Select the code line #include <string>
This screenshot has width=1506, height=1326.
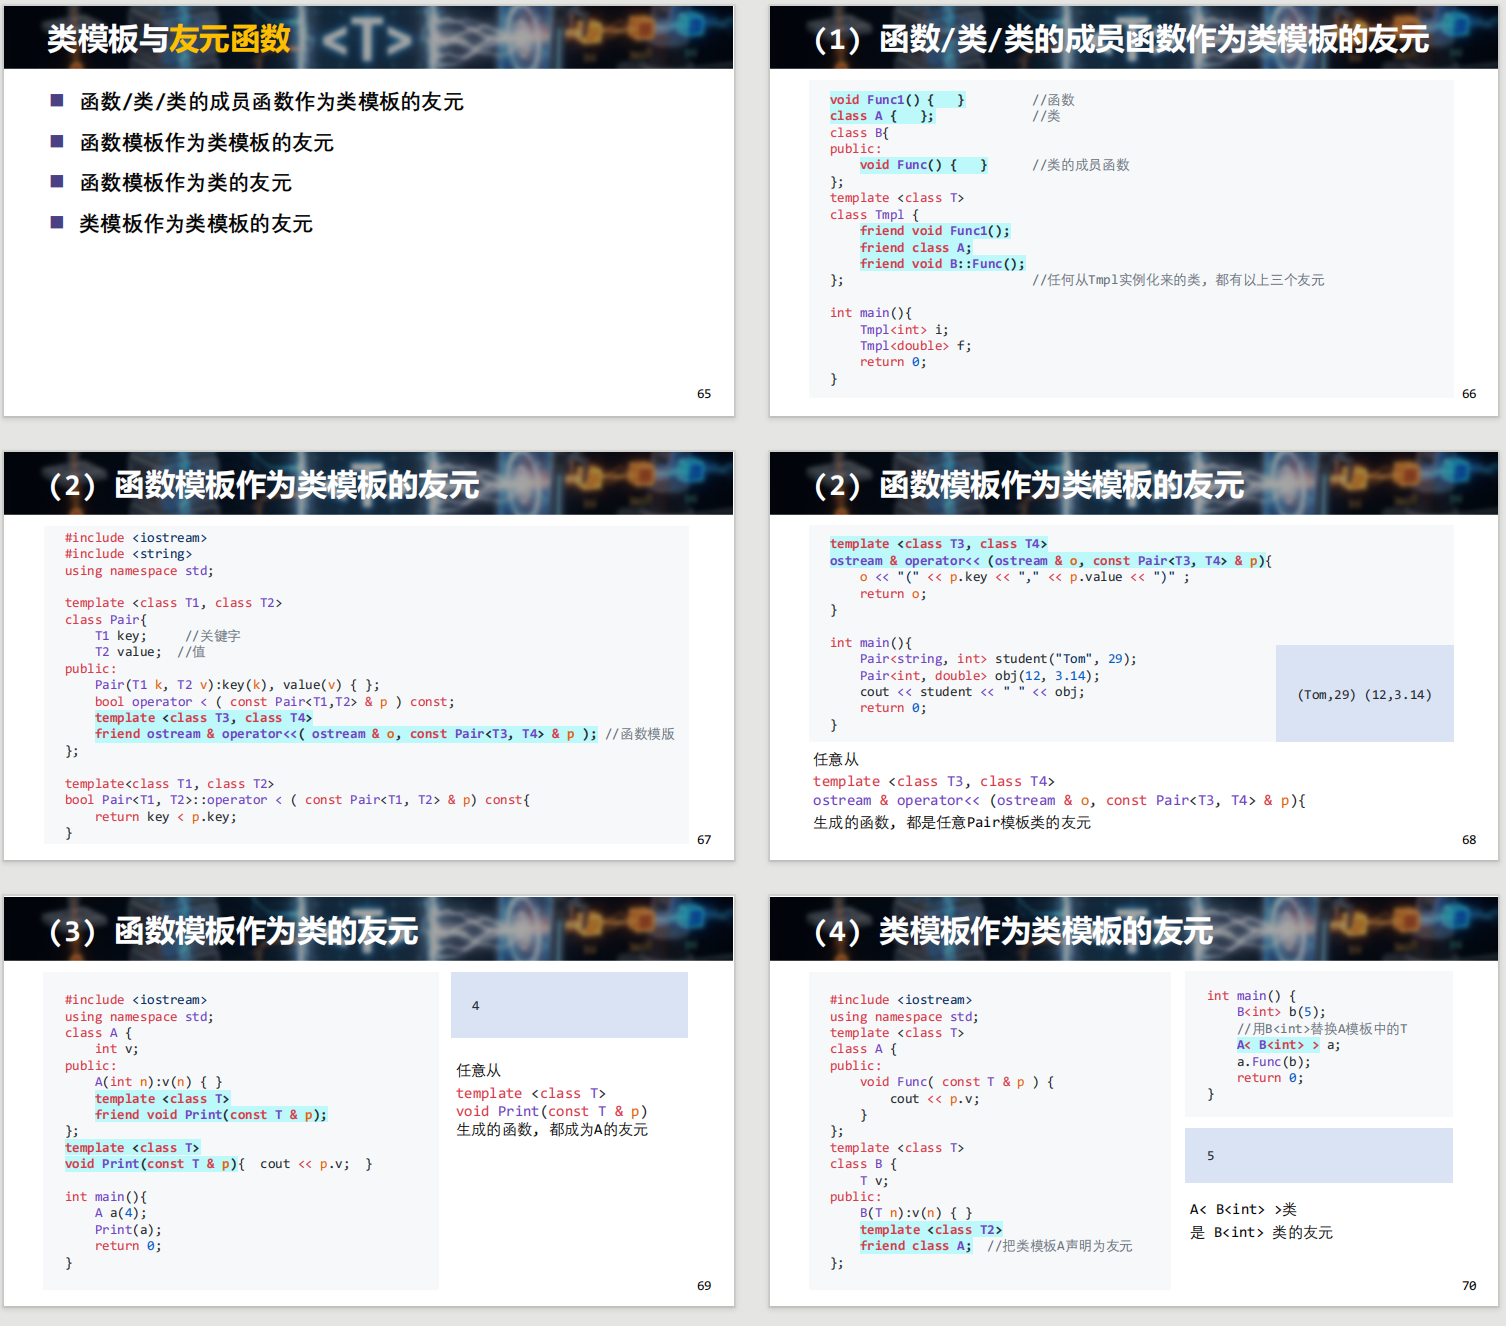coord(128,554)
